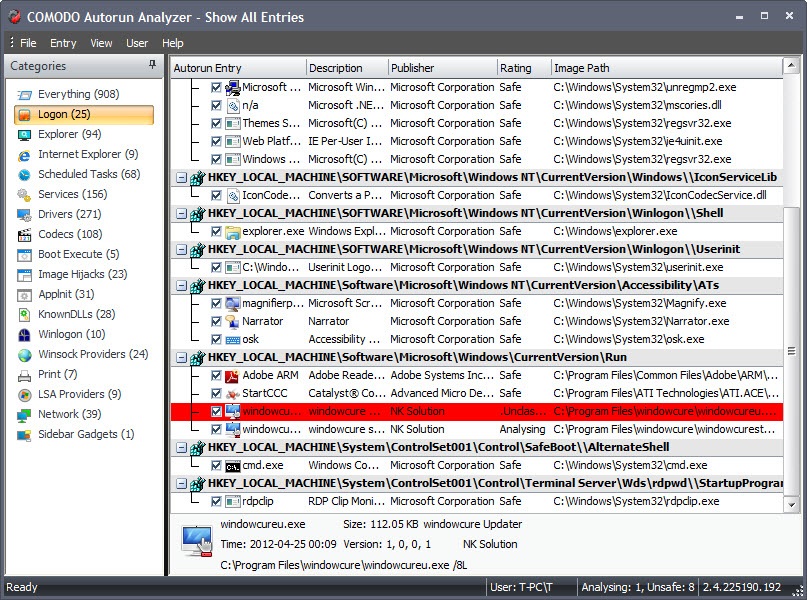Collapse the CurrentVersion\Run registry key

(181, 358)
